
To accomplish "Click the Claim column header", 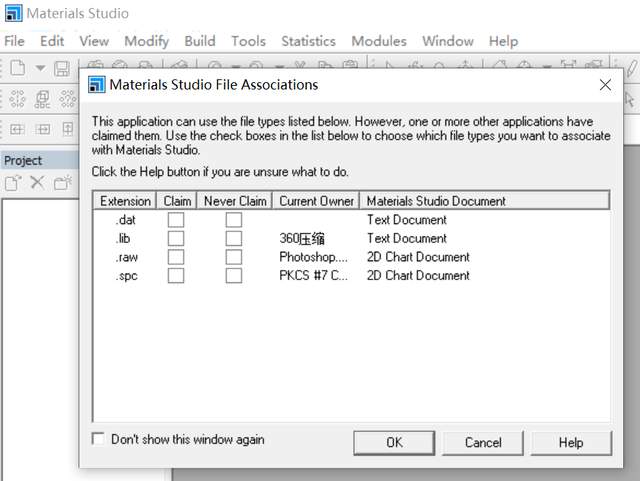I will pyautogui.click(x=177, y=201).
